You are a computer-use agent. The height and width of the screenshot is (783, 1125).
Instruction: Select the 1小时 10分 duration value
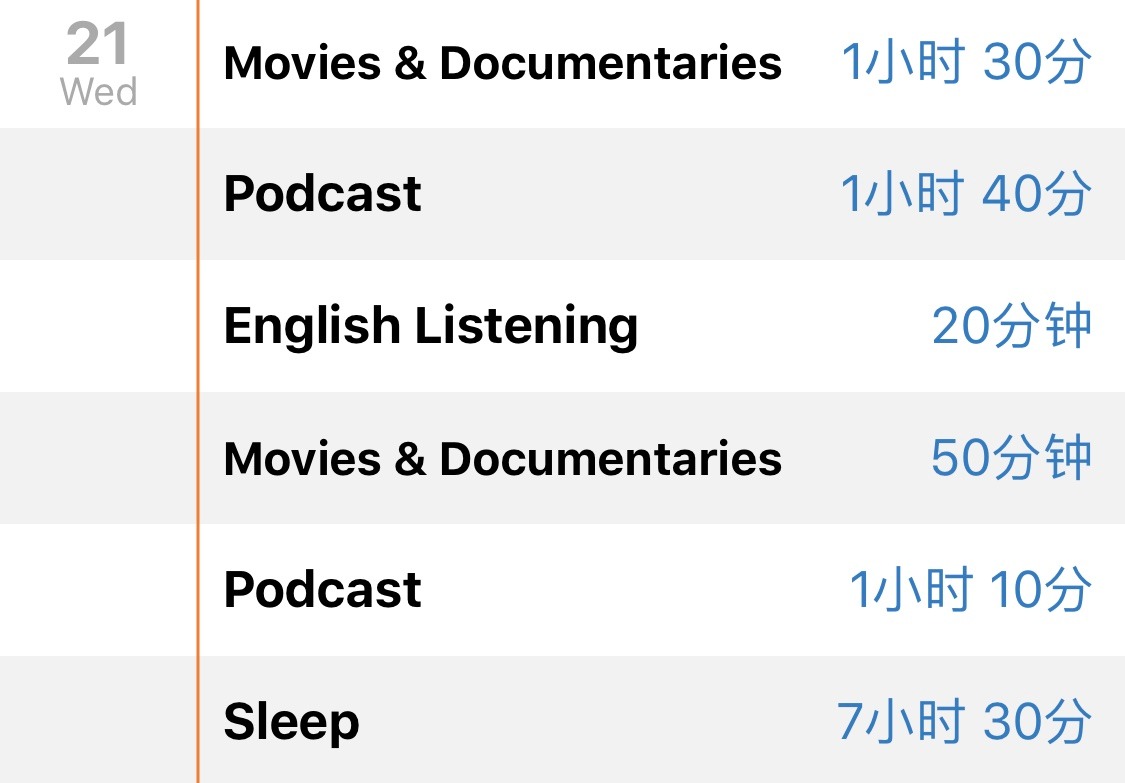(x=971, y=590)
